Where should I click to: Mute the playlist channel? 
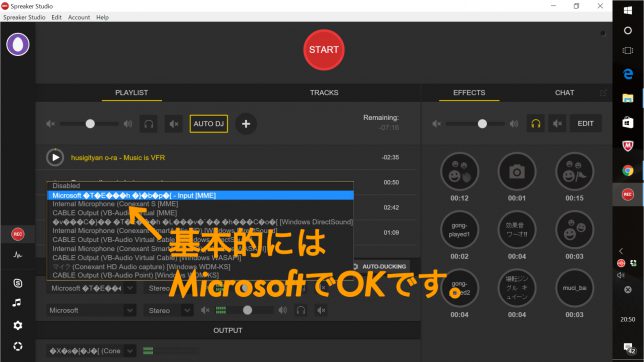[x=173, y=124]
